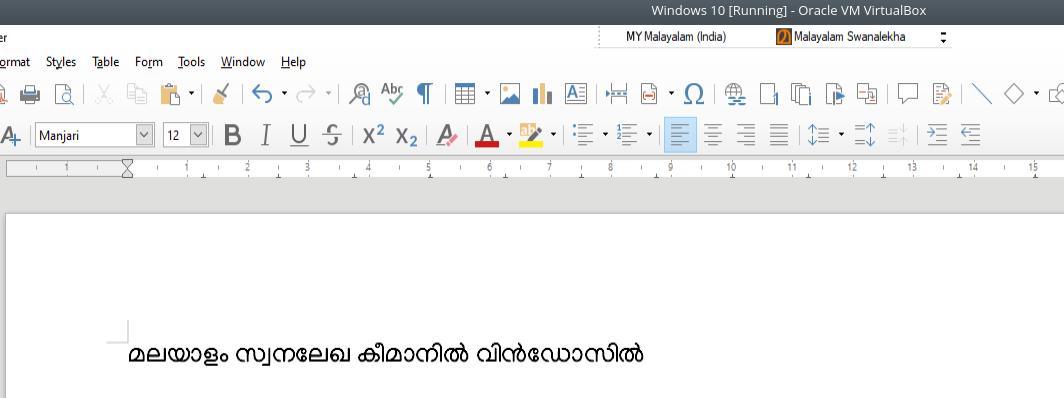Align paragraph left
Image resolution: width=1064 pixels, height=398 pixels.
point(680,136)
